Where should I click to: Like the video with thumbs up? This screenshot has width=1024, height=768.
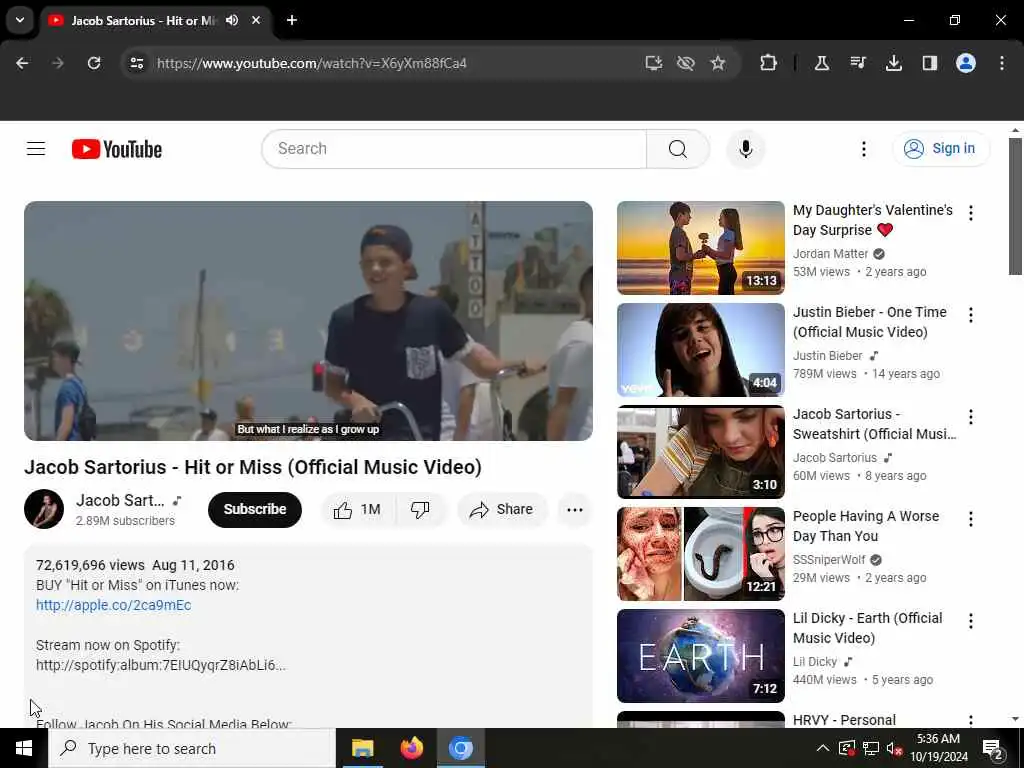[x=357, y=509]
